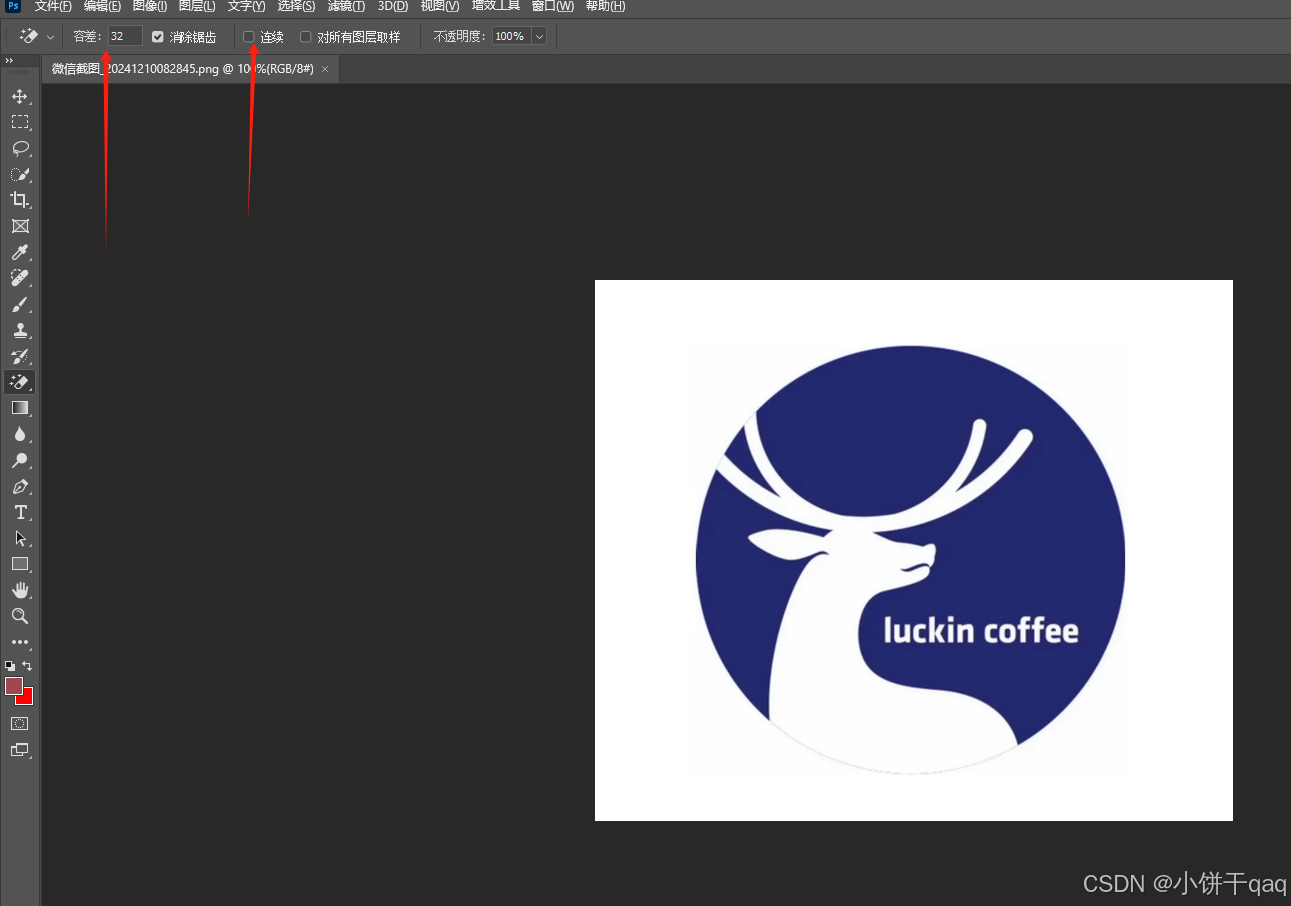Select the Clone Stamp tool

(x=19, y=330)
